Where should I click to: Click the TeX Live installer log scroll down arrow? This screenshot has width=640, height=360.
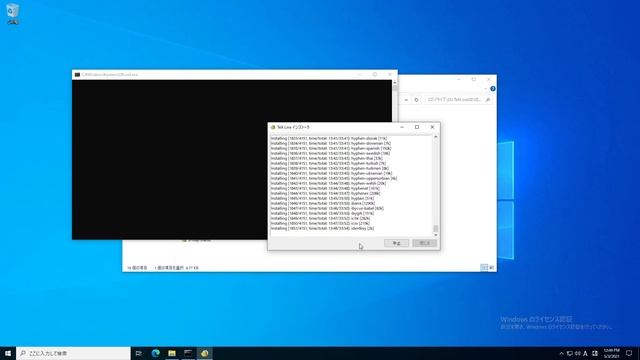click(436, 235)
